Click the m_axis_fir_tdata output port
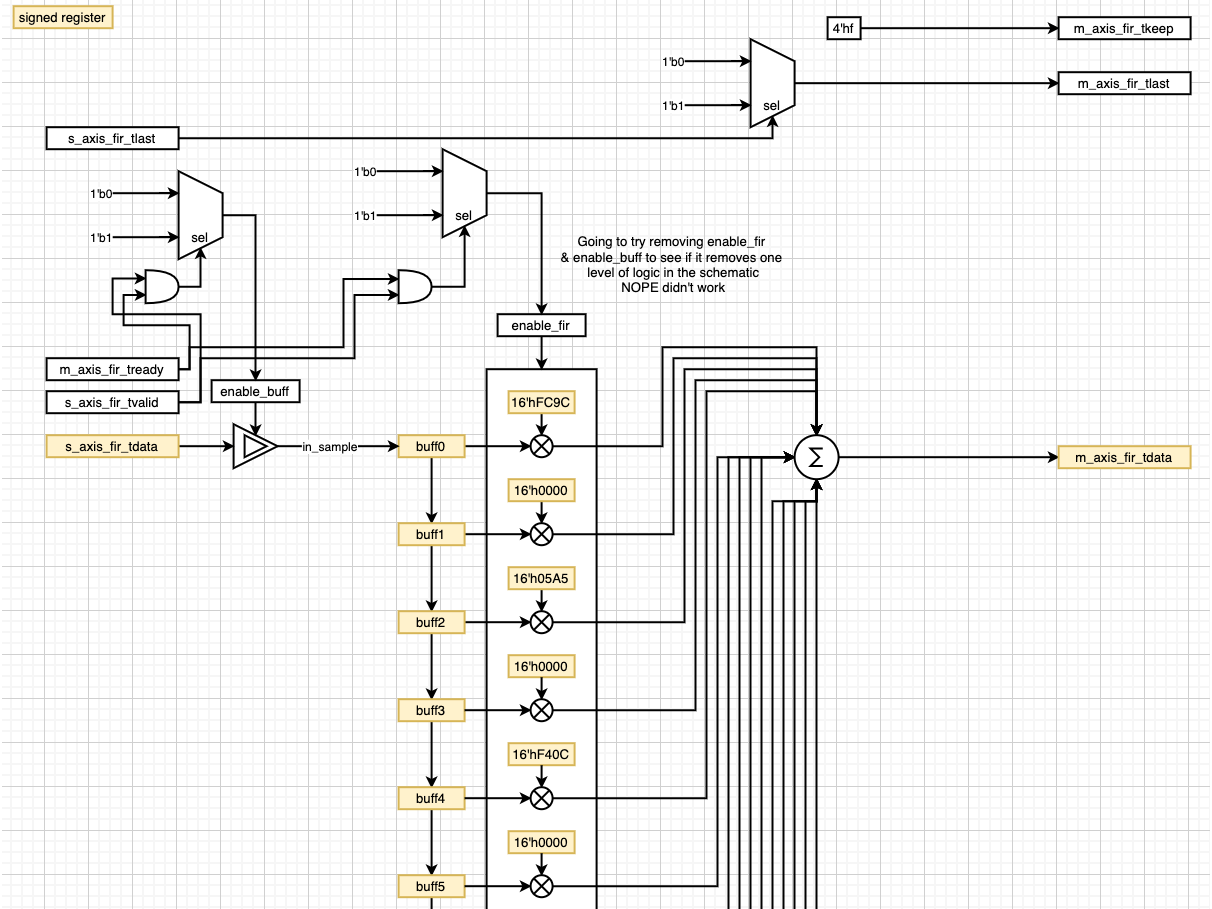 coord(1124,456)
